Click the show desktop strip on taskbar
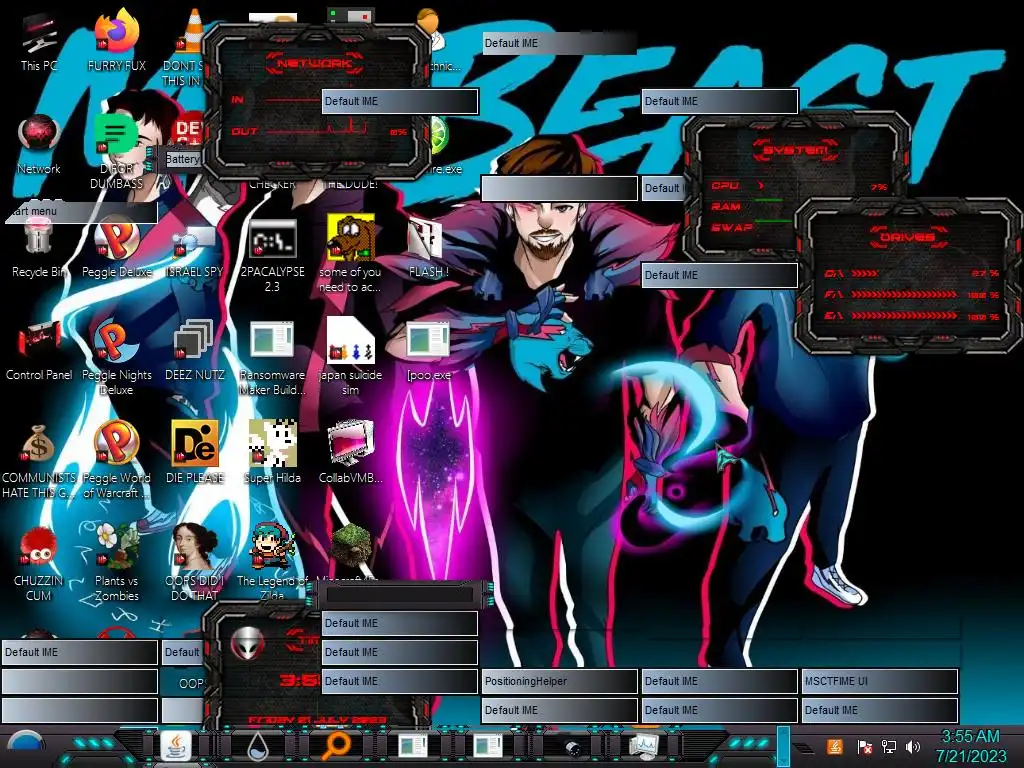 pos(783,746)
